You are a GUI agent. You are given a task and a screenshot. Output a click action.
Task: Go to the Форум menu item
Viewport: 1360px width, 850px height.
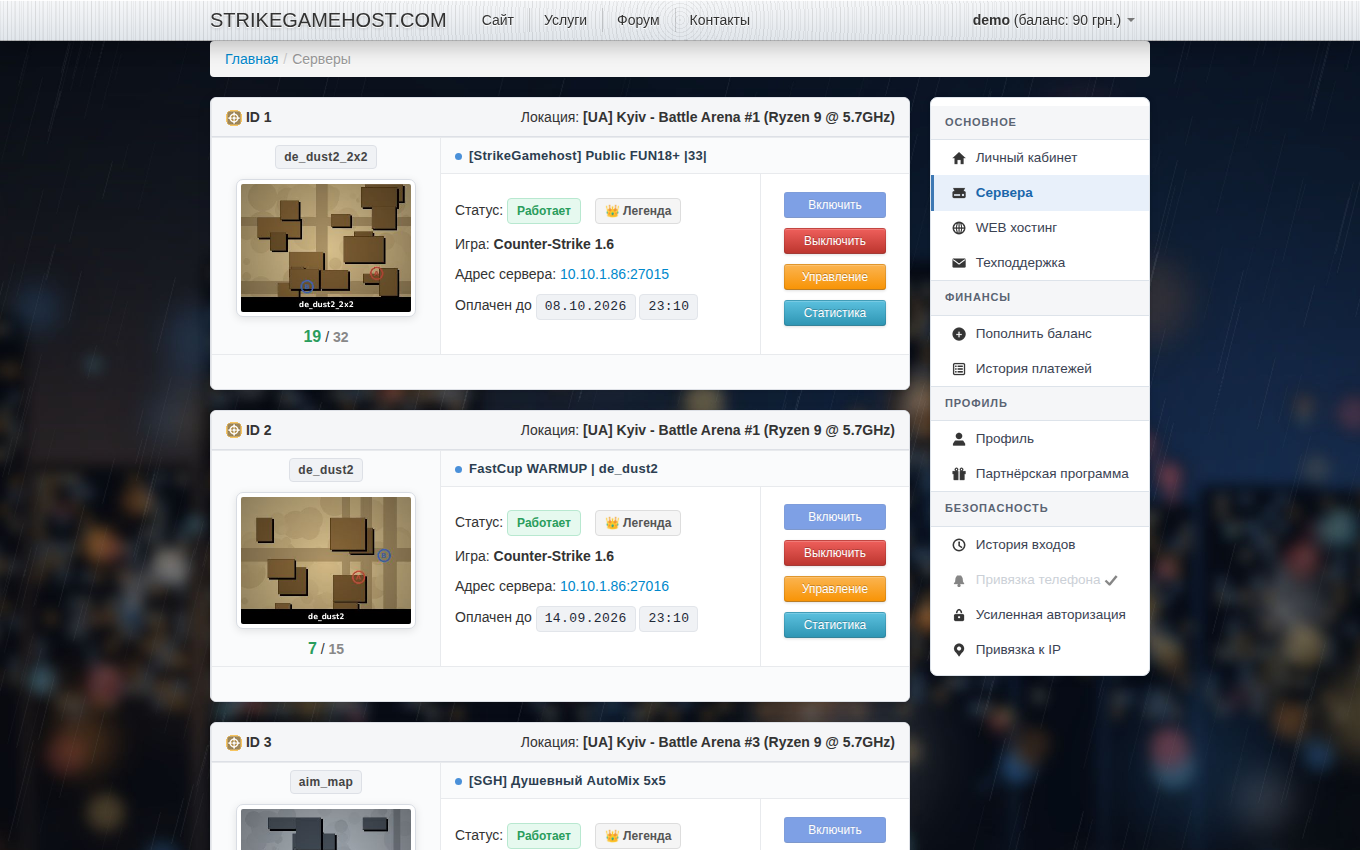[638, 20]
